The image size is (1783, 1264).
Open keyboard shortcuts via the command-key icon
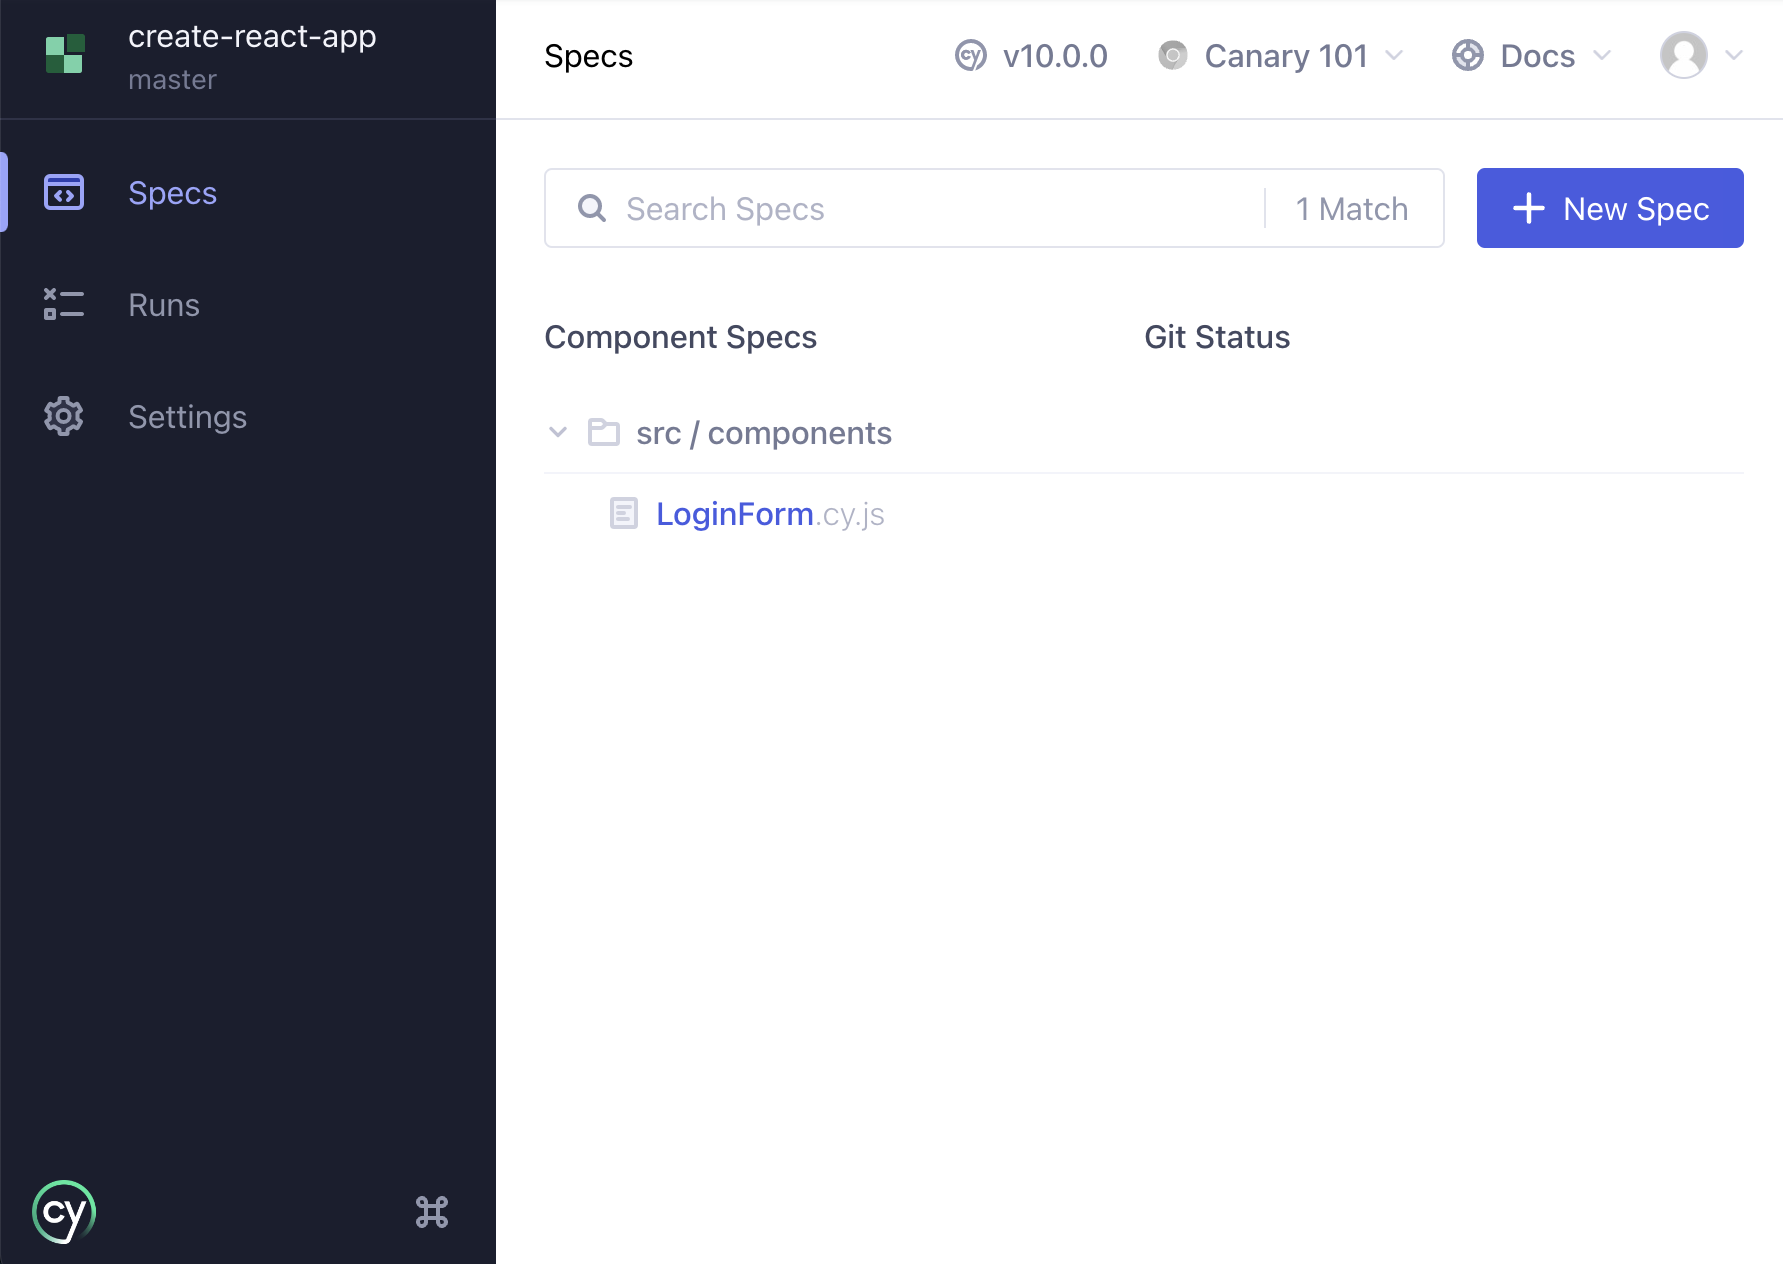pyautogui.click(x=432, y=1212)
